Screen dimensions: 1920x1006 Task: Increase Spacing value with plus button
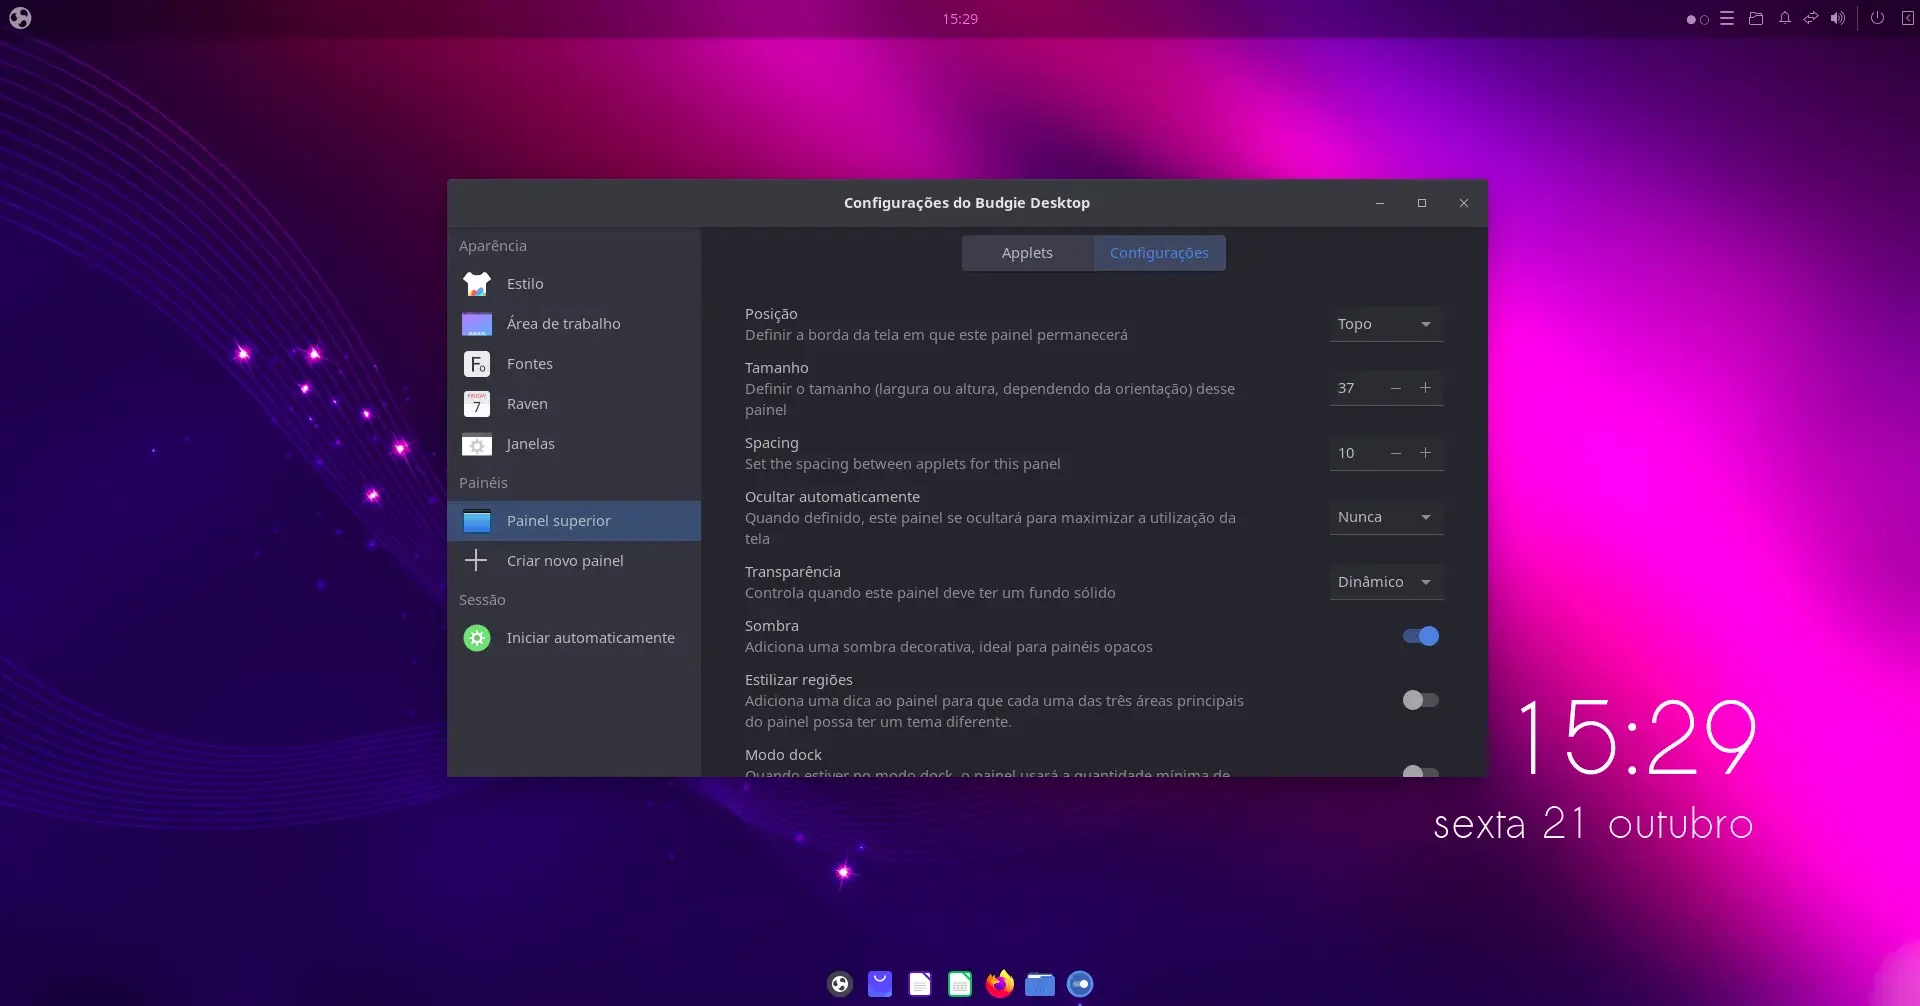1426,453
